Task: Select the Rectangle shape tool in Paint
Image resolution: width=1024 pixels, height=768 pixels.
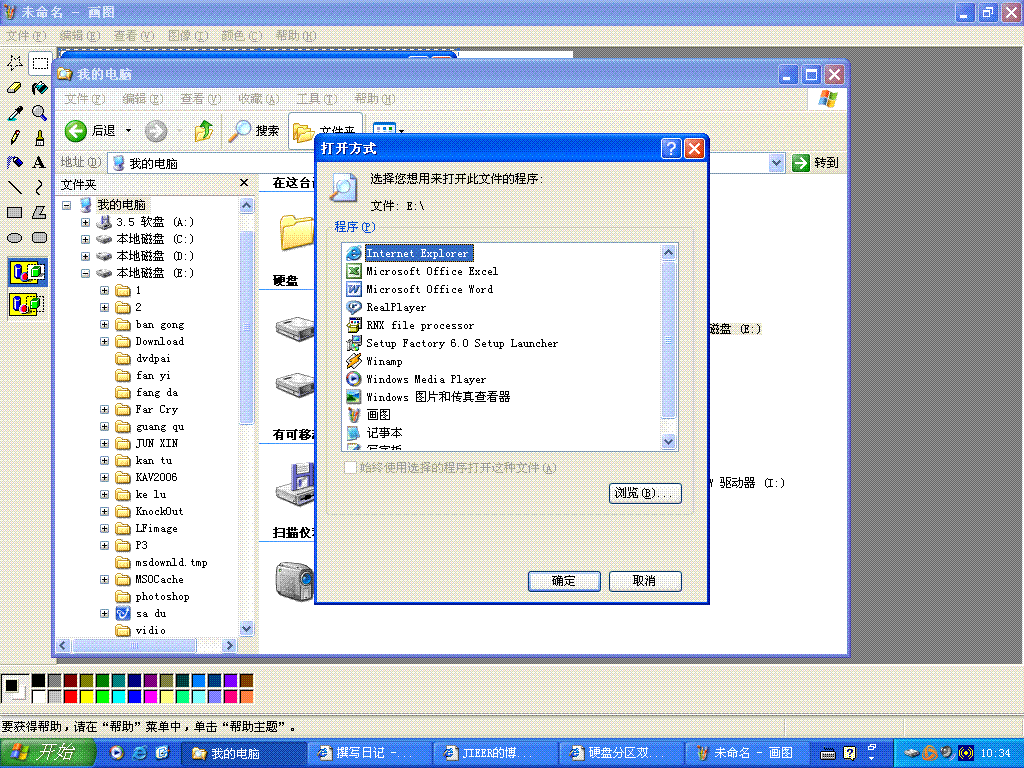Action: (x=14, y=212)
